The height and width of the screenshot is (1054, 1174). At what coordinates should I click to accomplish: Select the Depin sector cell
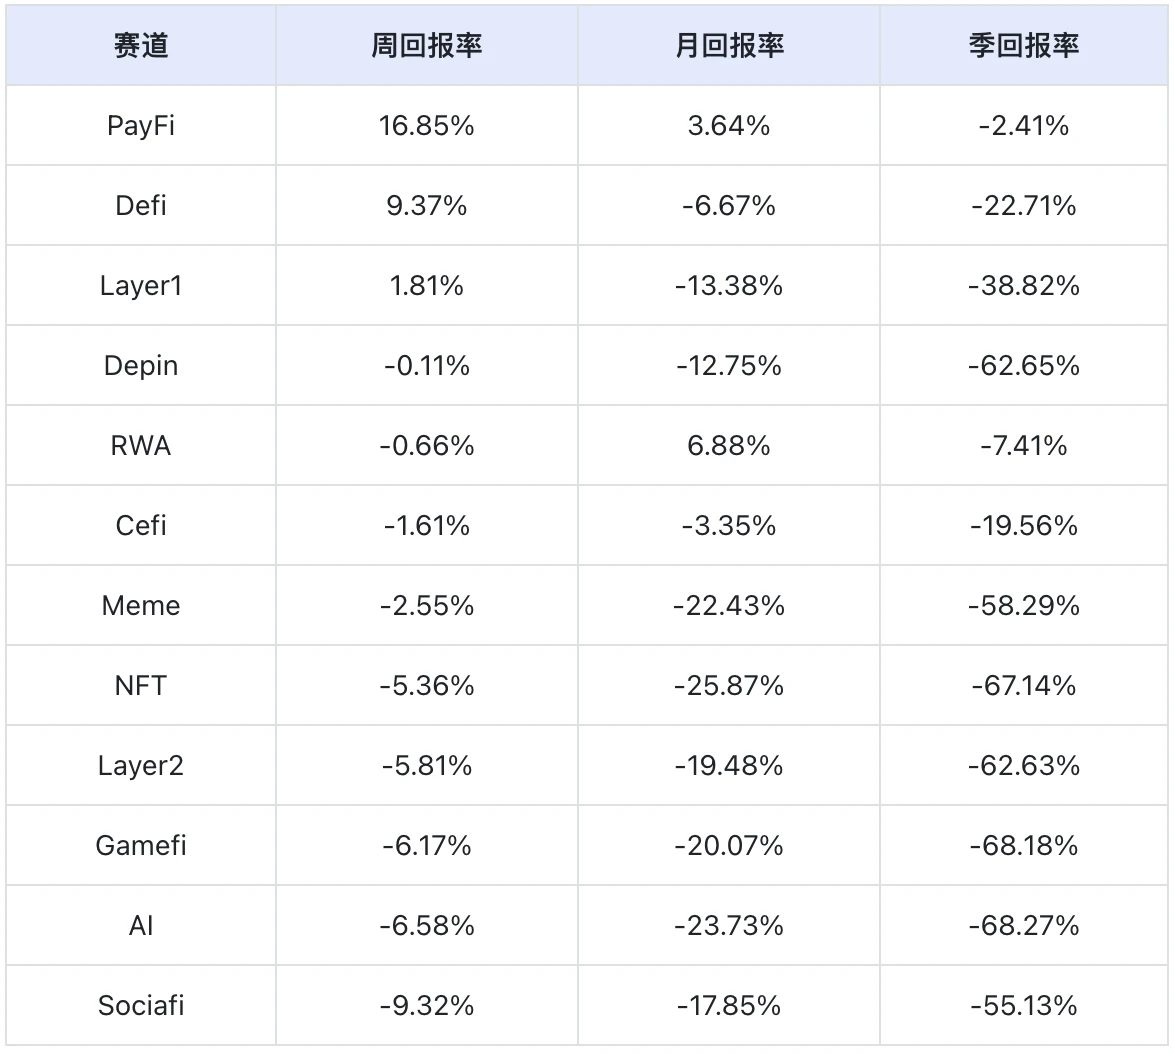141,366
